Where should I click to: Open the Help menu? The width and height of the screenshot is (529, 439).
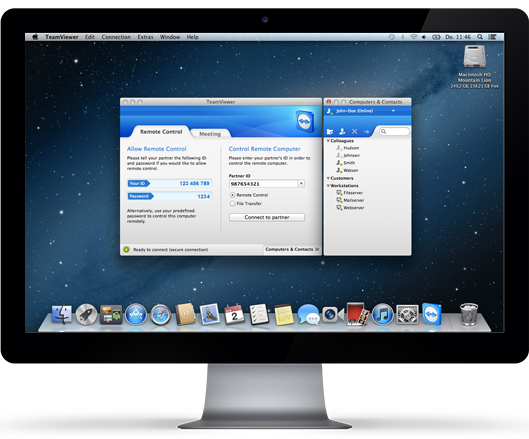193,37
